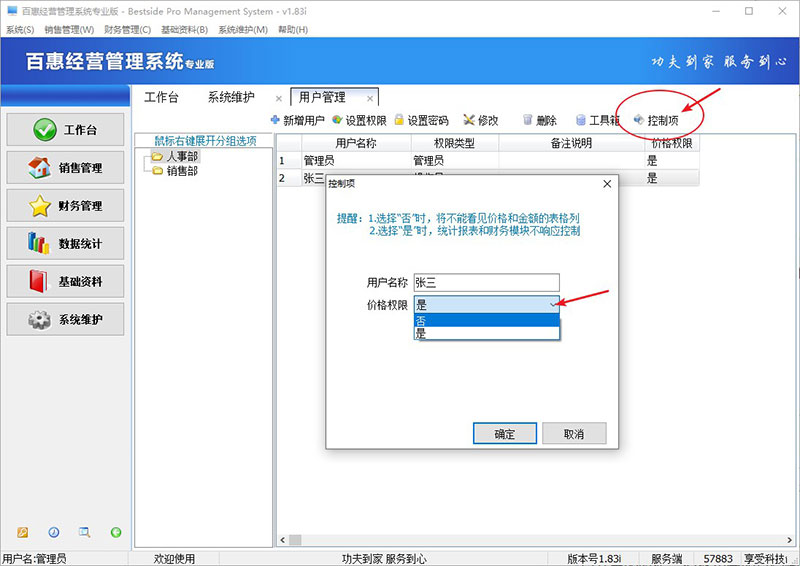The image size is (800, 566).
Task: Click 用户名:管理员 in the status bar
Action: (x=34, y=559)
